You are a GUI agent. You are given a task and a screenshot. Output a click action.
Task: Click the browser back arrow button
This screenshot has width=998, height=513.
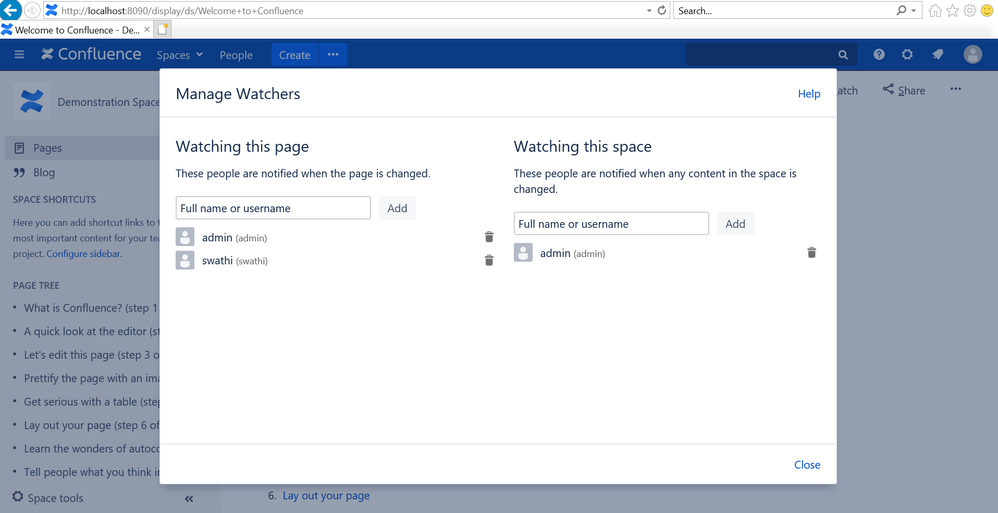point(11,10)
